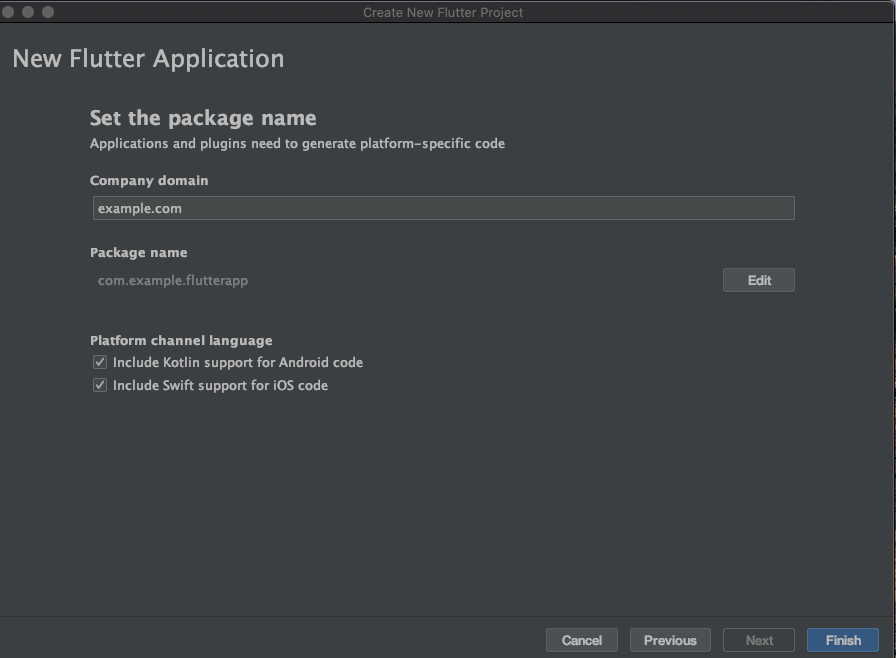Click the 'Include Swift support for iOS code' label
Viewport: 896px width, 658px height.
click(x=220, y=386)
